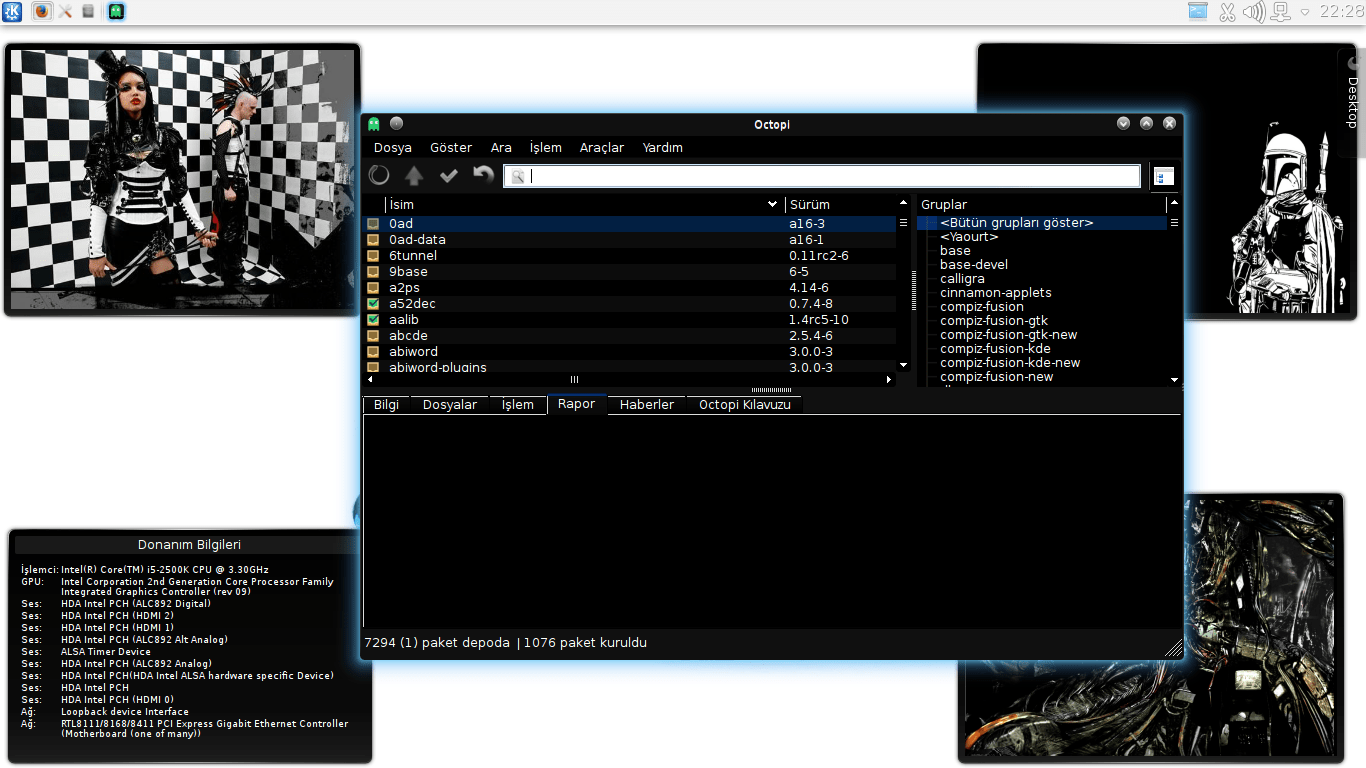
Task: Open the Ara menu
Action: (501, 148)
